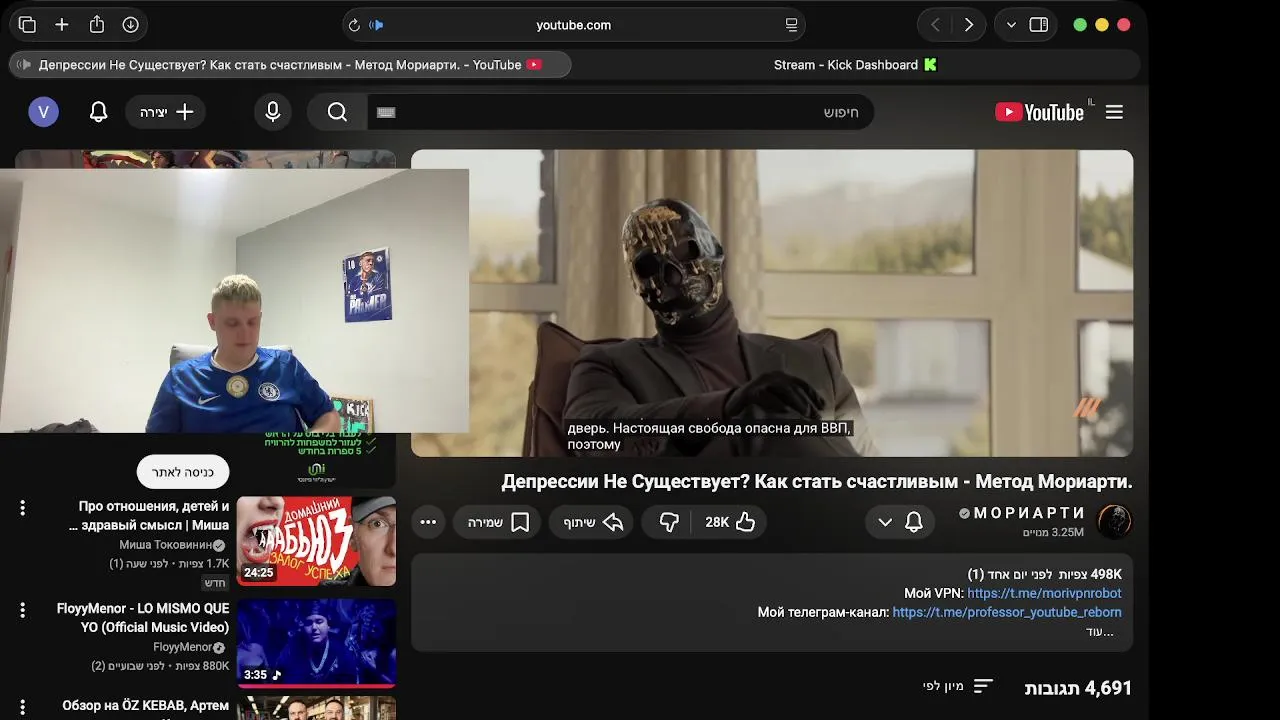Open the YouTube hamburger guide menu
This screenshot has width=1280, height=720.
[1114, 112]
